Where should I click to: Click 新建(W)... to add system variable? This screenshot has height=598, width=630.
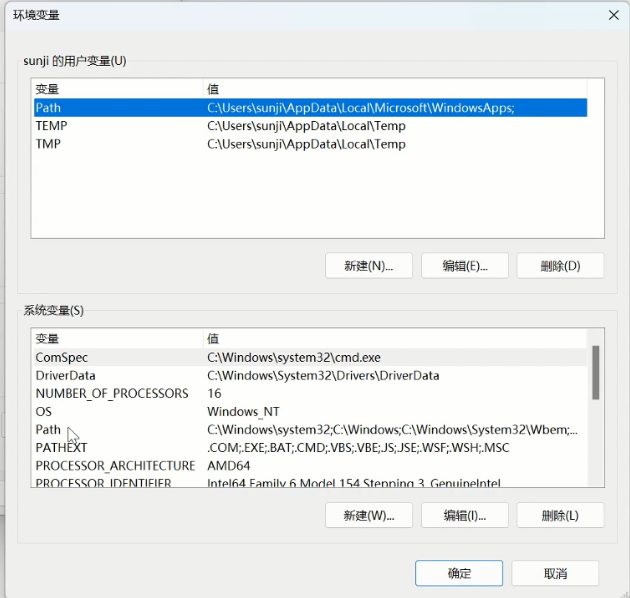pyautogui.click(x=368, y=515)
